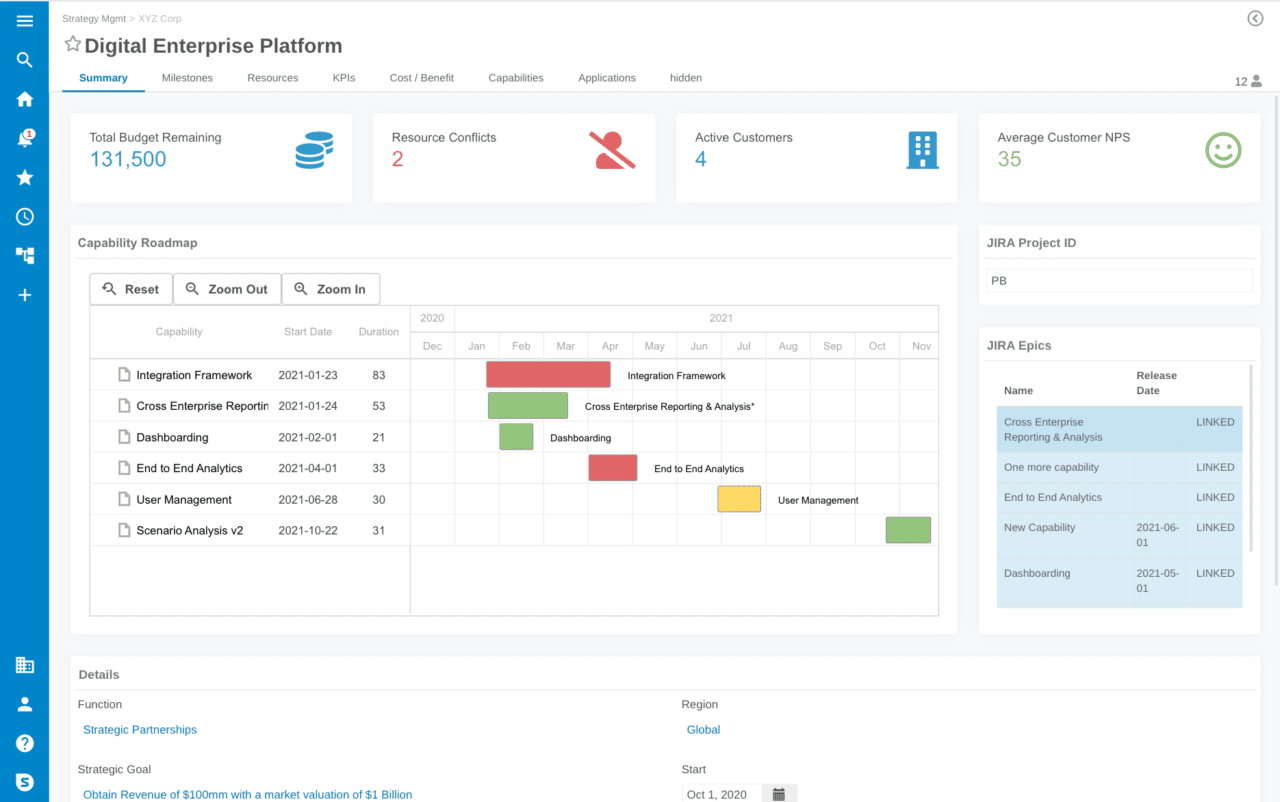Open the Resources tab
This screenshot has height=802, width=1280.
click(273, 78)
